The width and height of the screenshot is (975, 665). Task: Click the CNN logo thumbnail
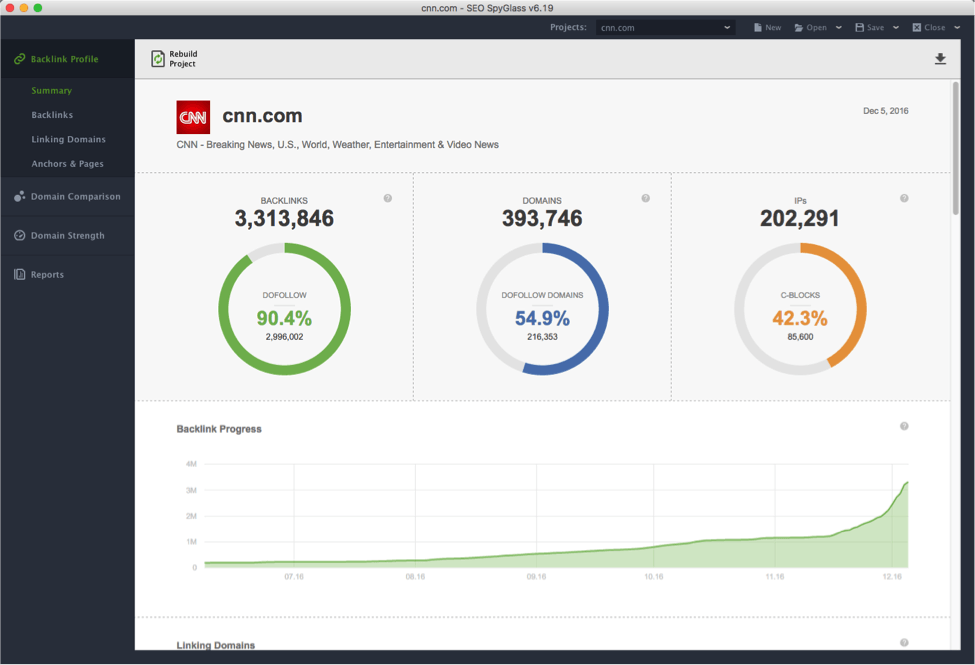pos(193,117)
